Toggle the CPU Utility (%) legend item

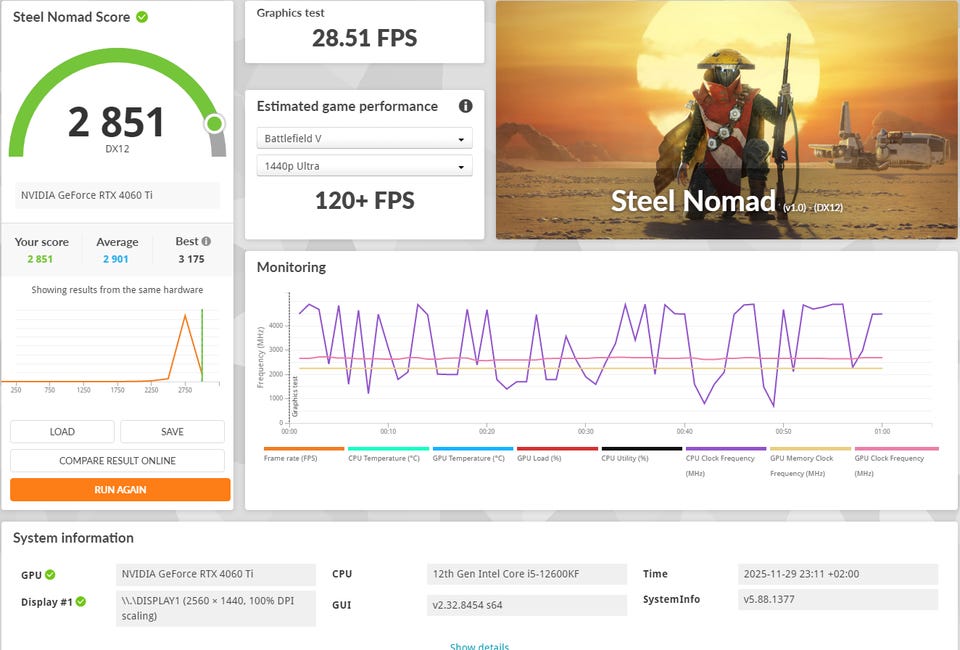(x=642, y=454)
